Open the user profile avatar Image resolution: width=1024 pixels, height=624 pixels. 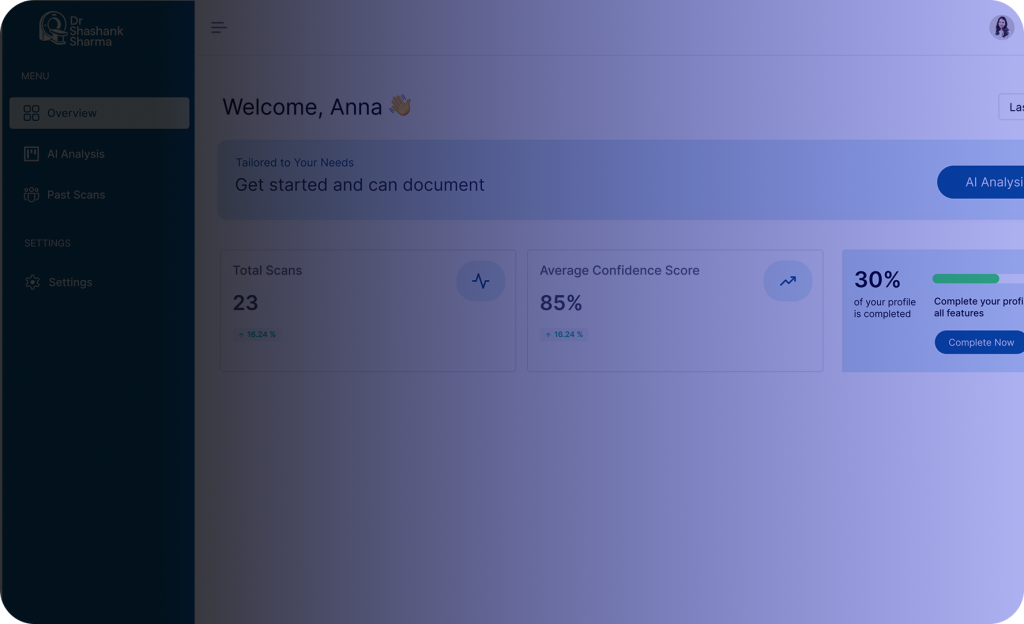(1001, 27)
